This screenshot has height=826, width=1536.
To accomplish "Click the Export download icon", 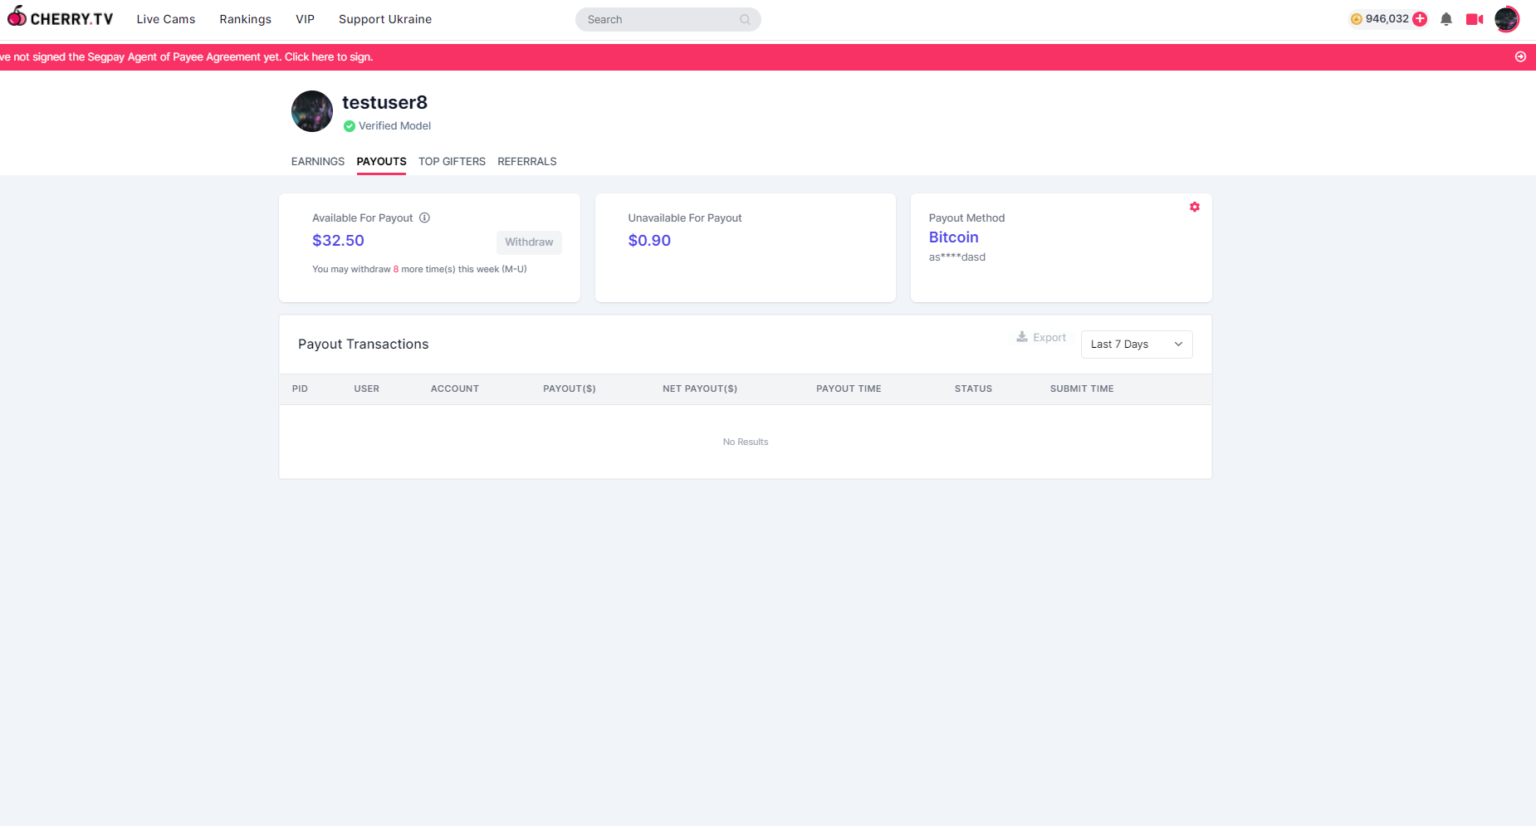I will point(1022,337).
